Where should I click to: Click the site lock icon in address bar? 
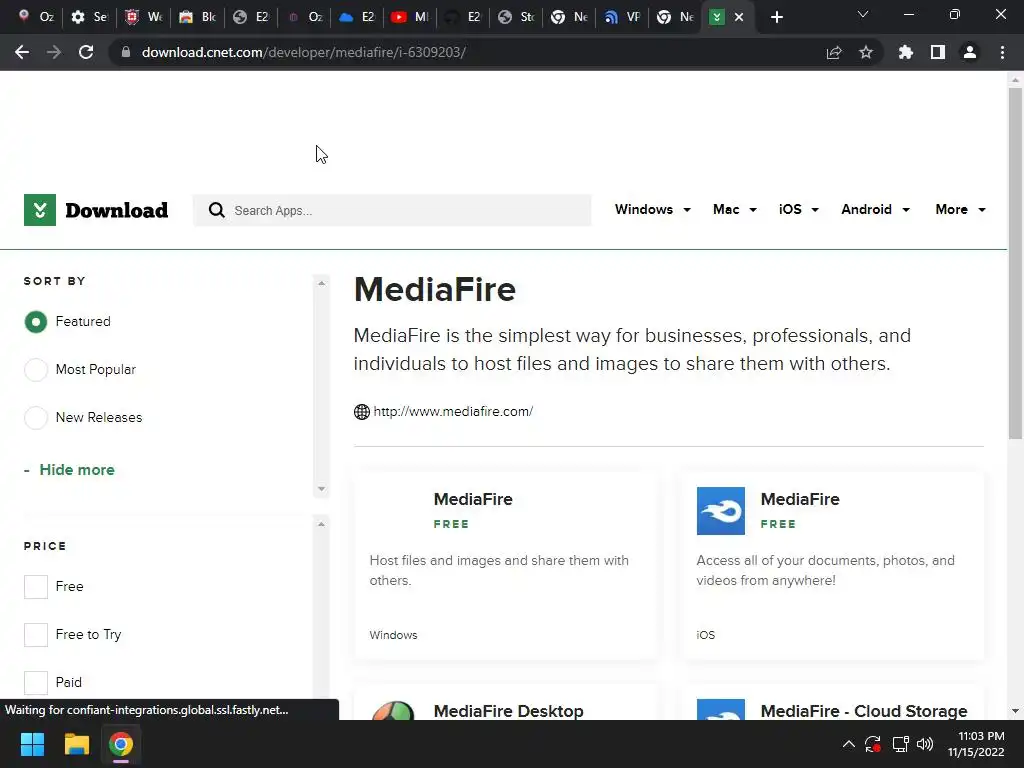(x=126, y=52)
